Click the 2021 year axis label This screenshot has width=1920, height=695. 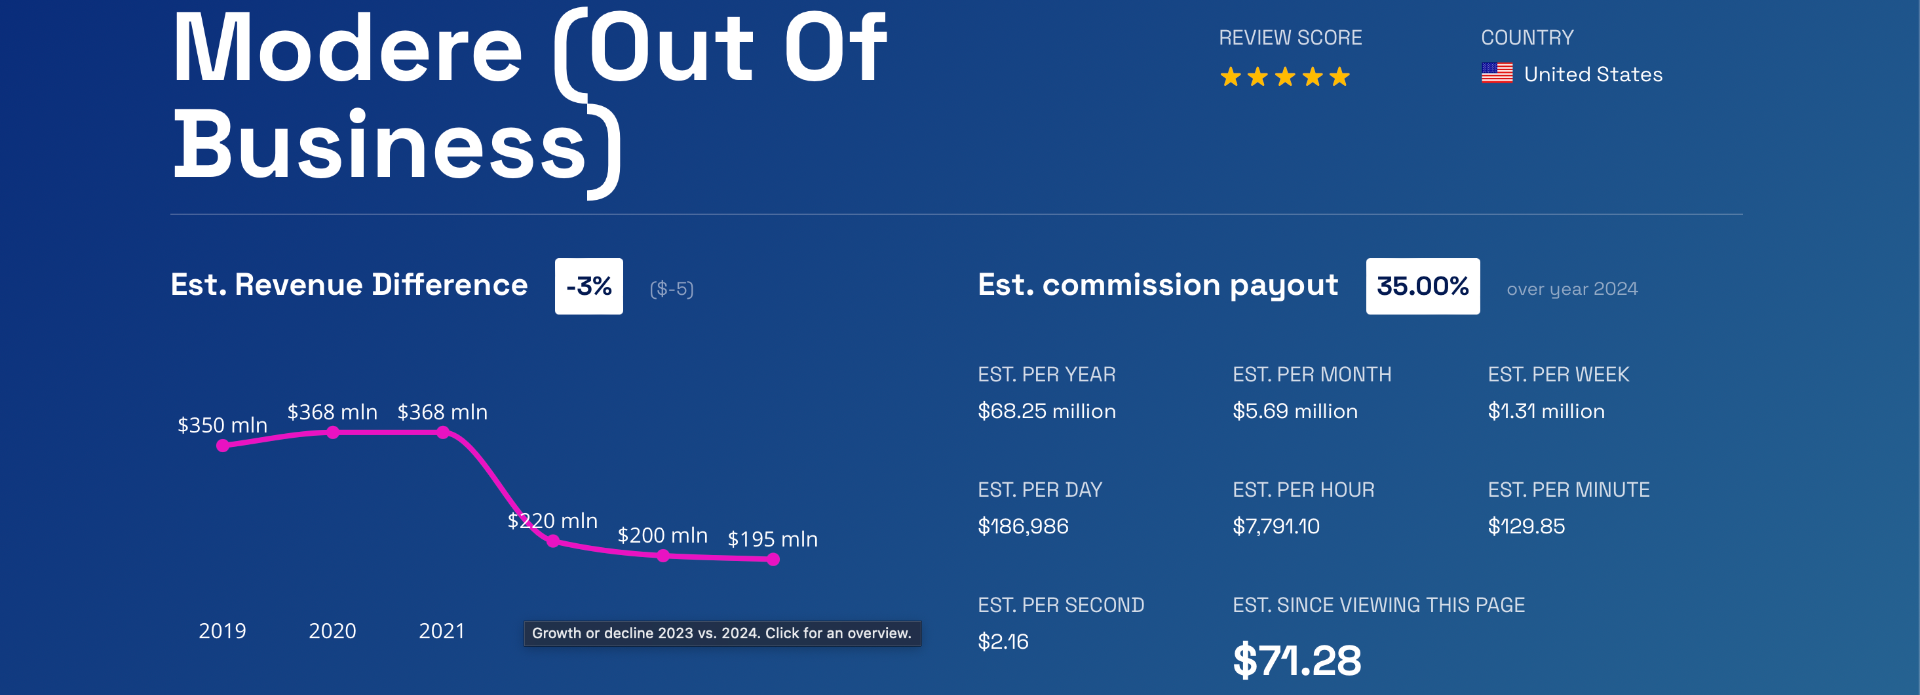(442, 631)
